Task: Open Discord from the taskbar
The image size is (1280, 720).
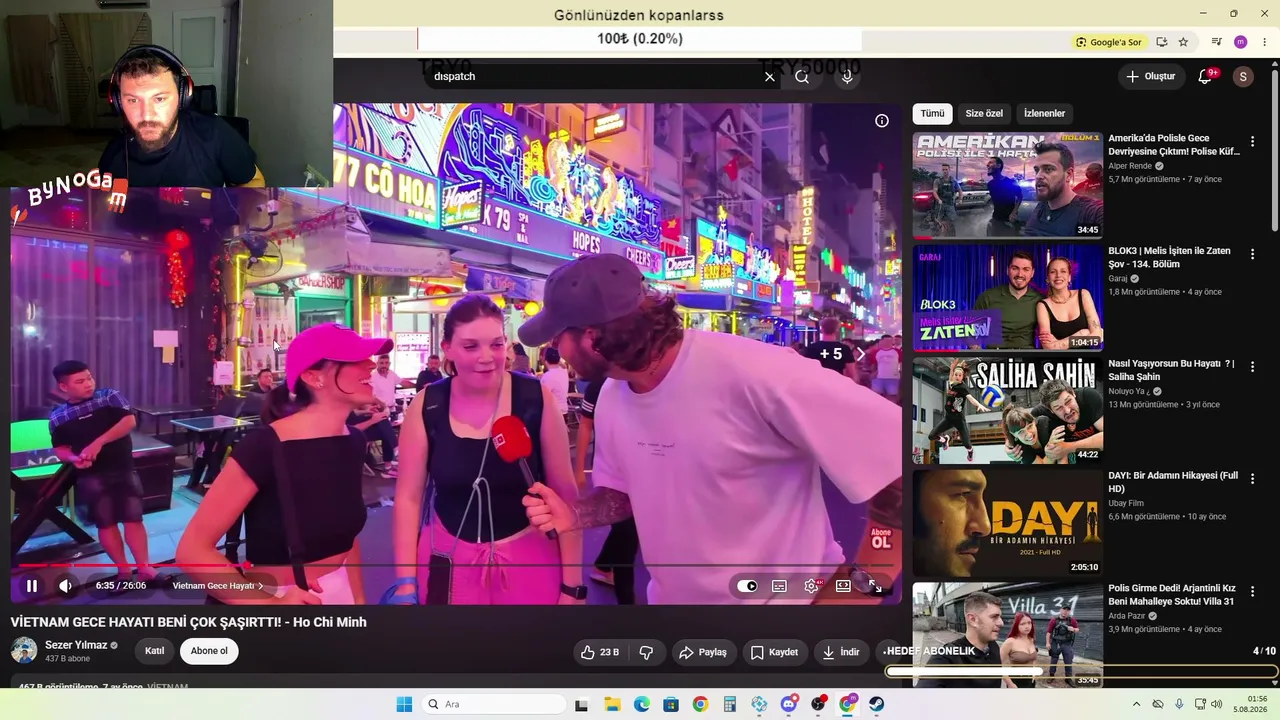Action: [x=789, y=704]
